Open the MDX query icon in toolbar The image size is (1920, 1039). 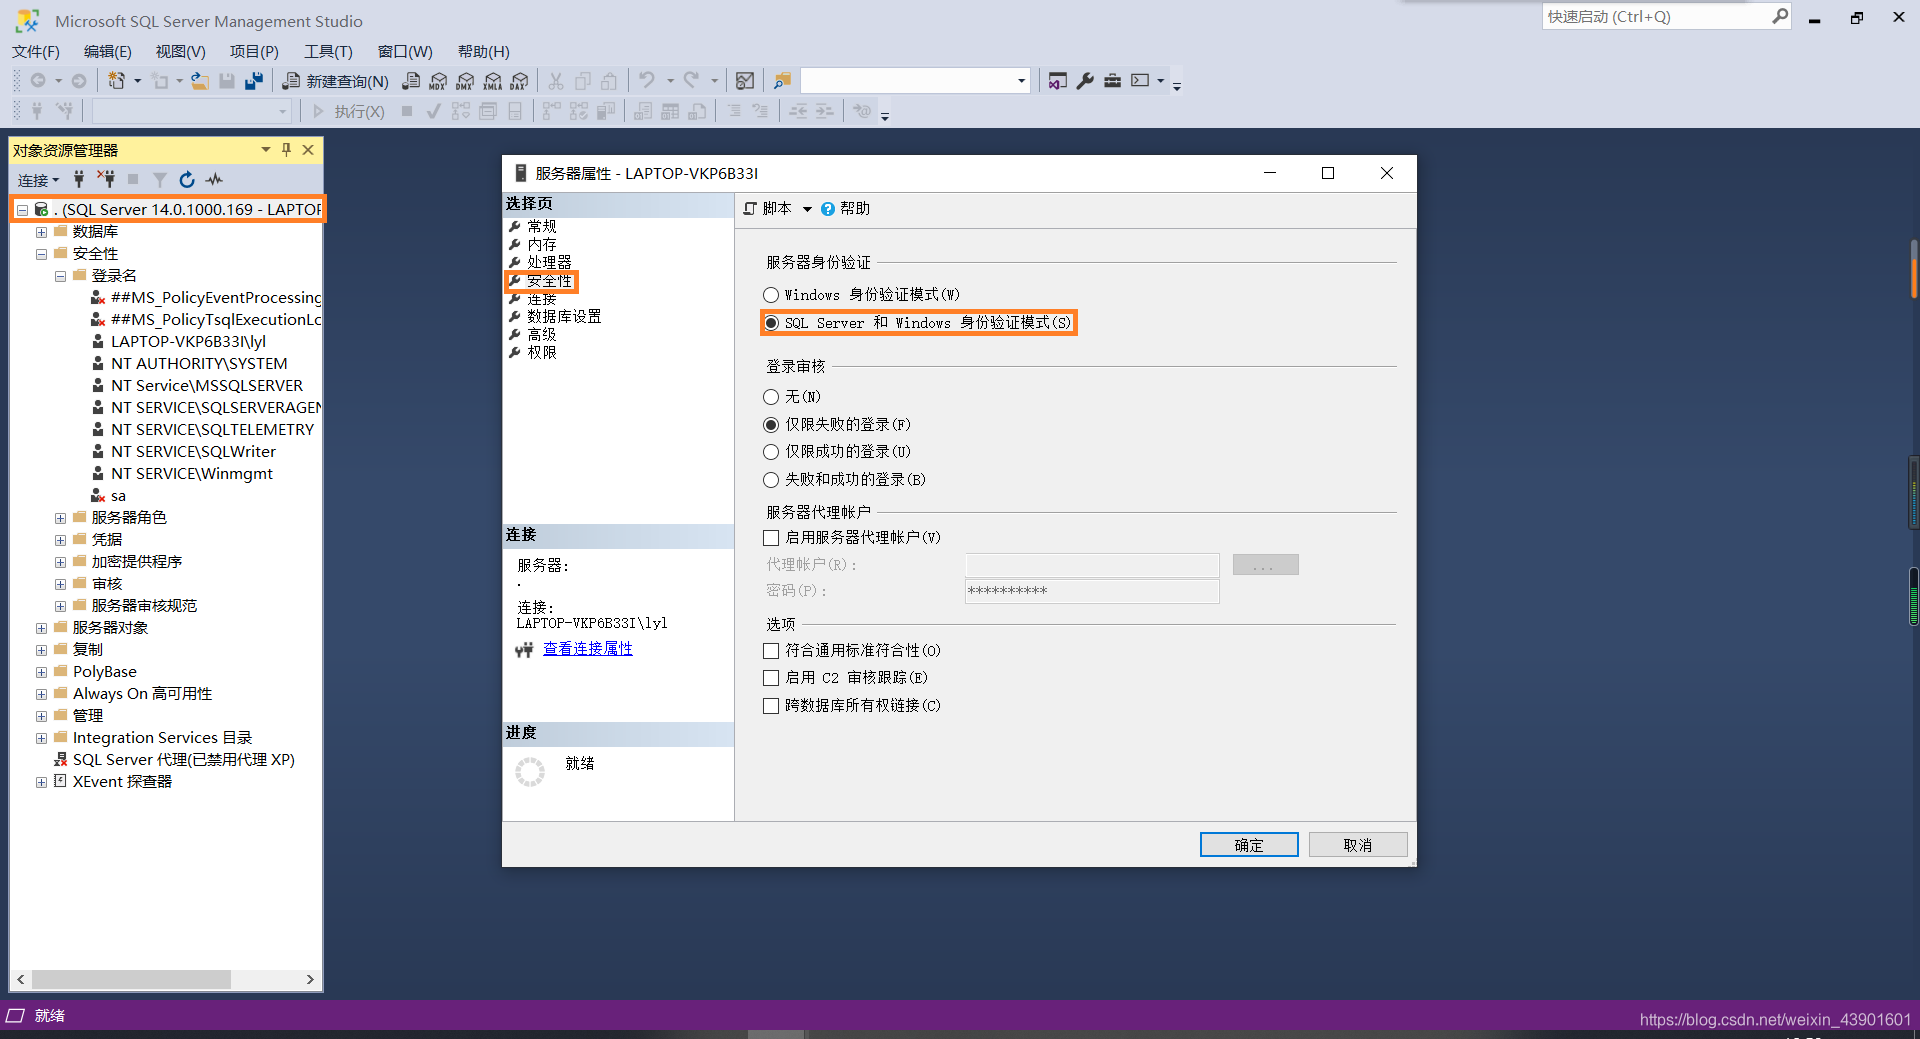(x=438, y=81)
